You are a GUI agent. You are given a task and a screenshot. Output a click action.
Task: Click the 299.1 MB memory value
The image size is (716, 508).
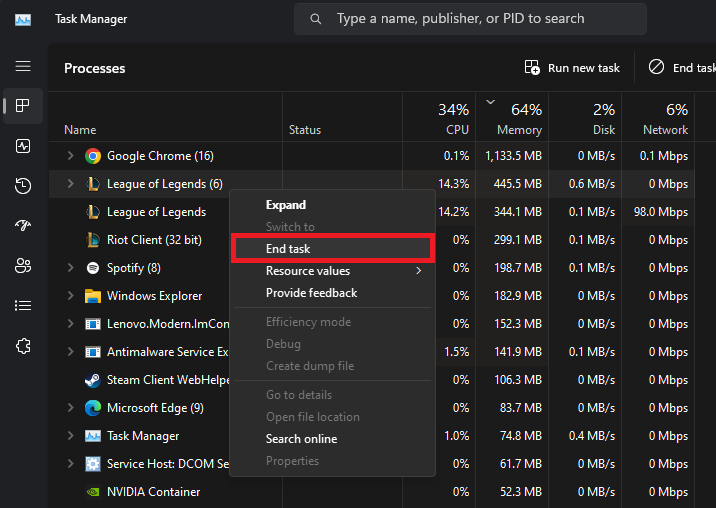pyautogui.click(x=517, y=240)
